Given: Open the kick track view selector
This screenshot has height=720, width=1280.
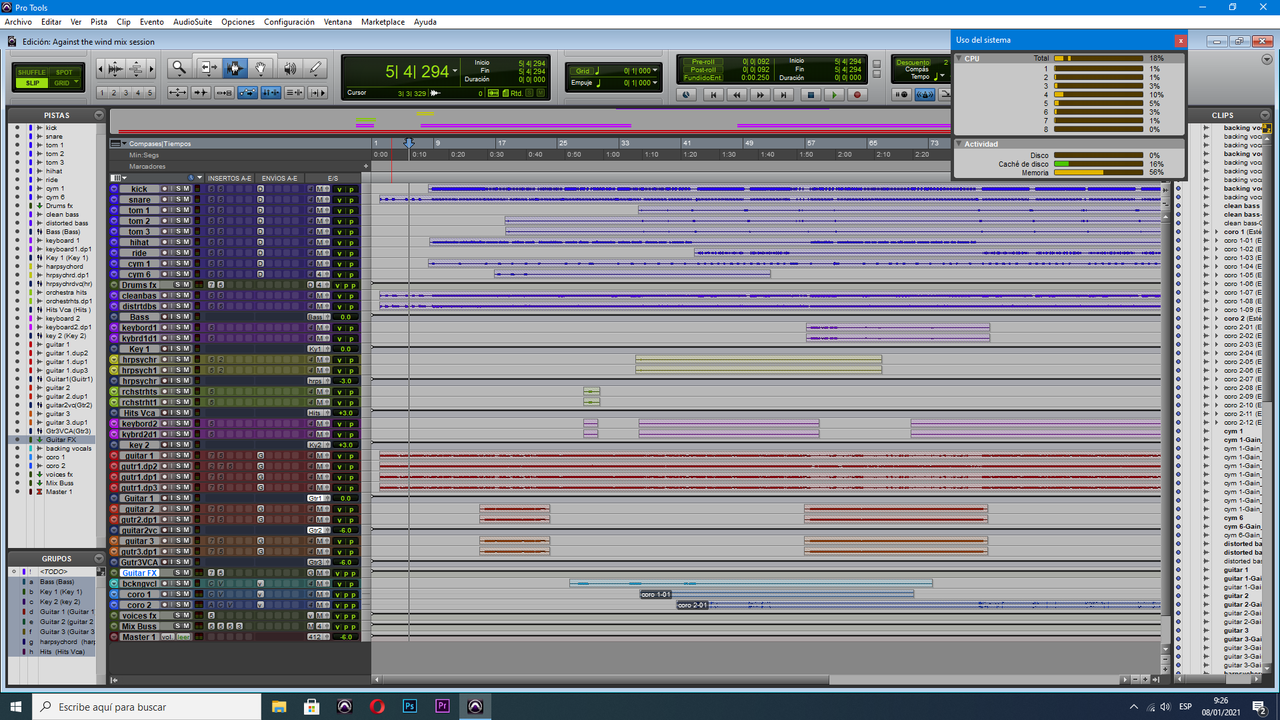Looking at the screenshot, I should 114,188.
